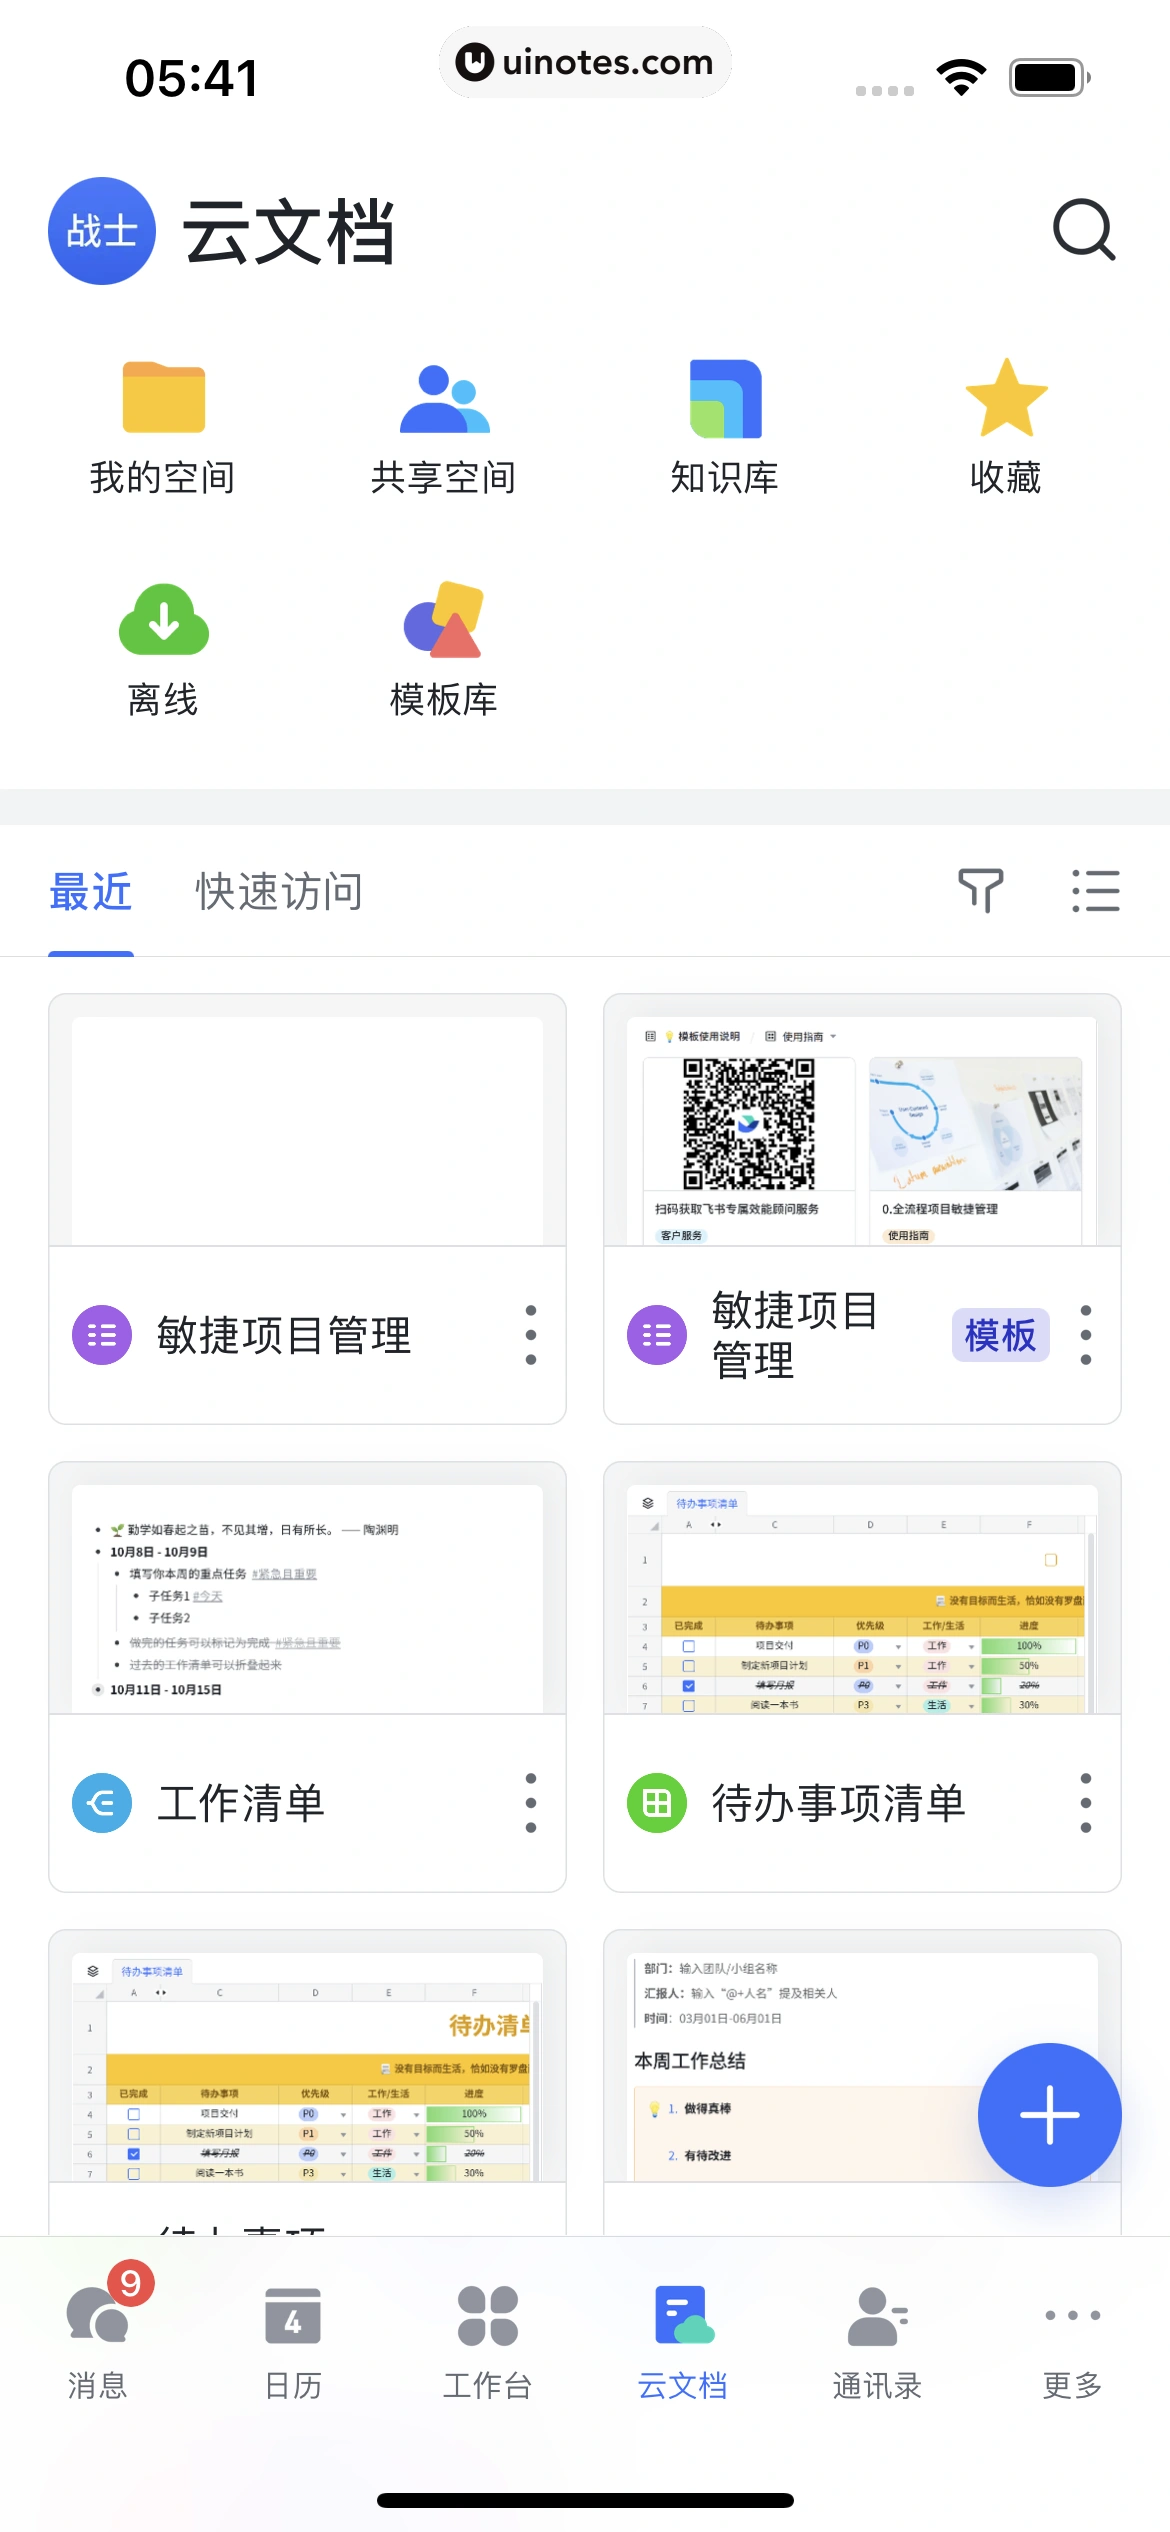1170x2532 pixels.
Task: Switch to 快速访问 tab
Action: (x=279, y=891)
